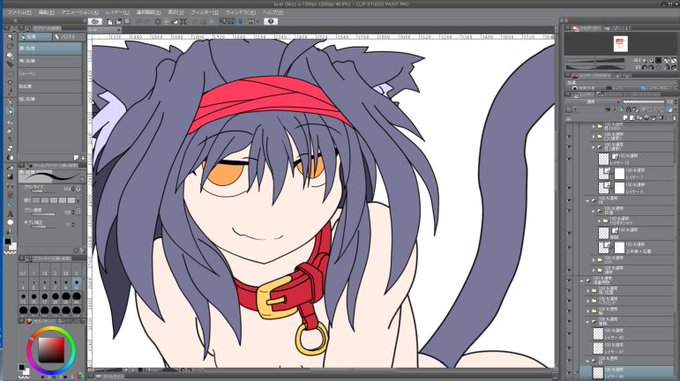This screenshot has height=381, width=680.
Task: Select the Gradient tool
Action: pyautogui.click(x=10, y=177)
